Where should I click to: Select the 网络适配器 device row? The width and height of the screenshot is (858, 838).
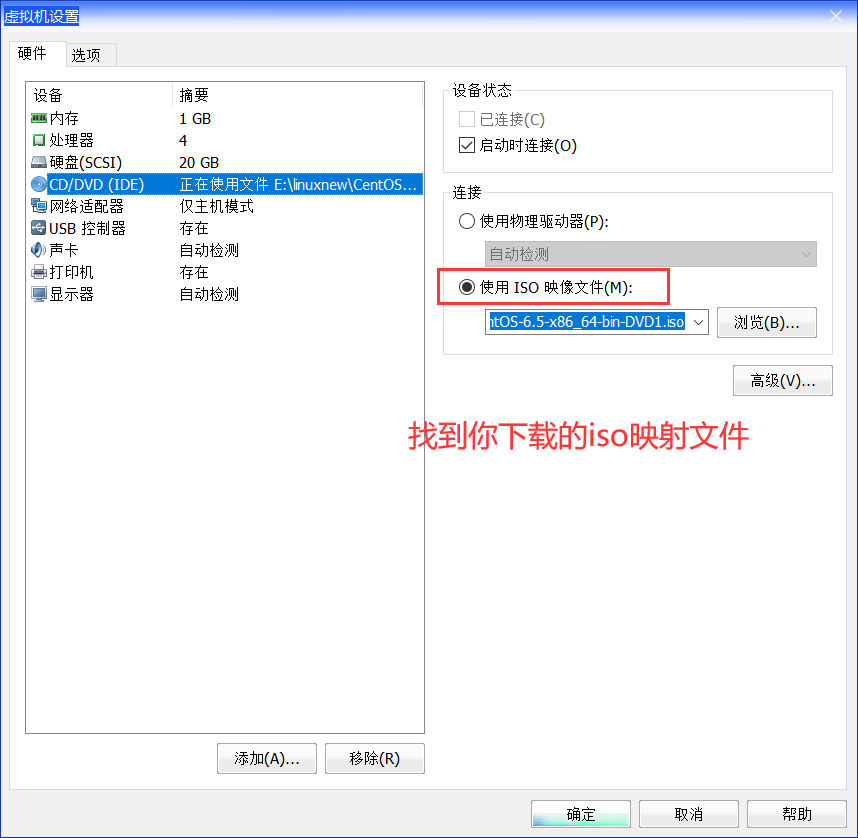[227, 206]
